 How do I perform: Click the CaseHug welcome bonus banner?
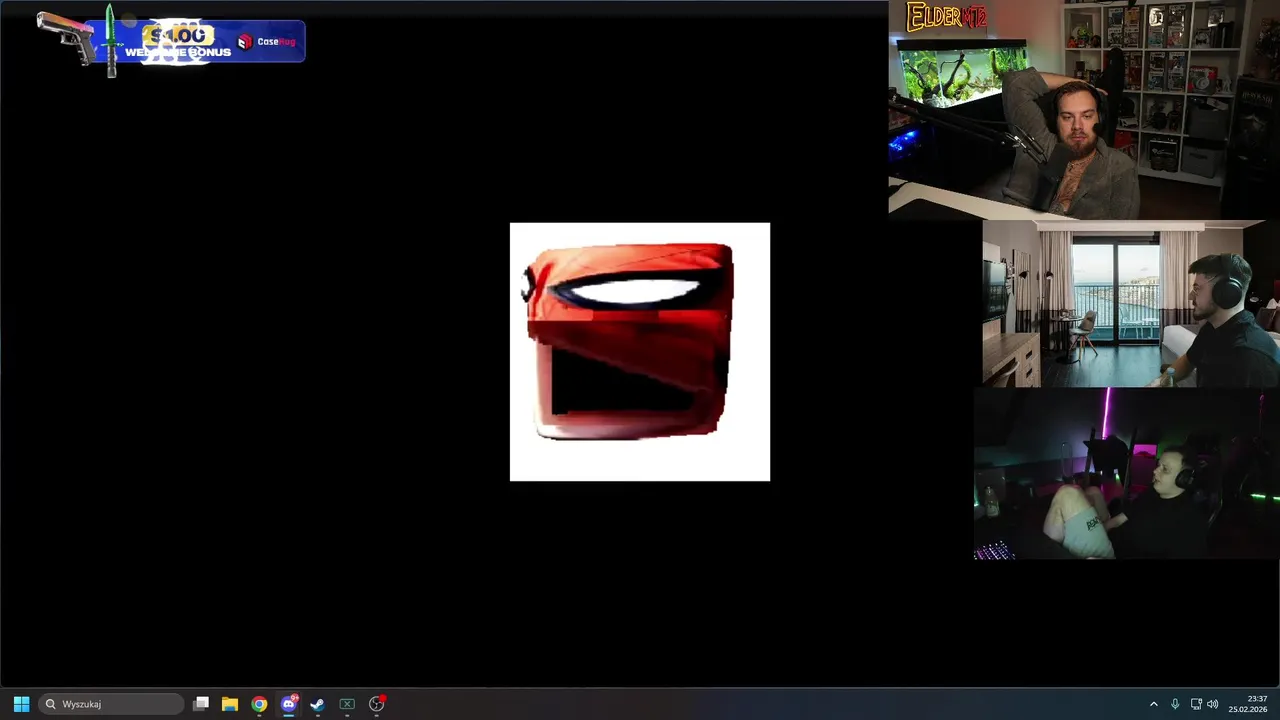click(x=170, y=41)
